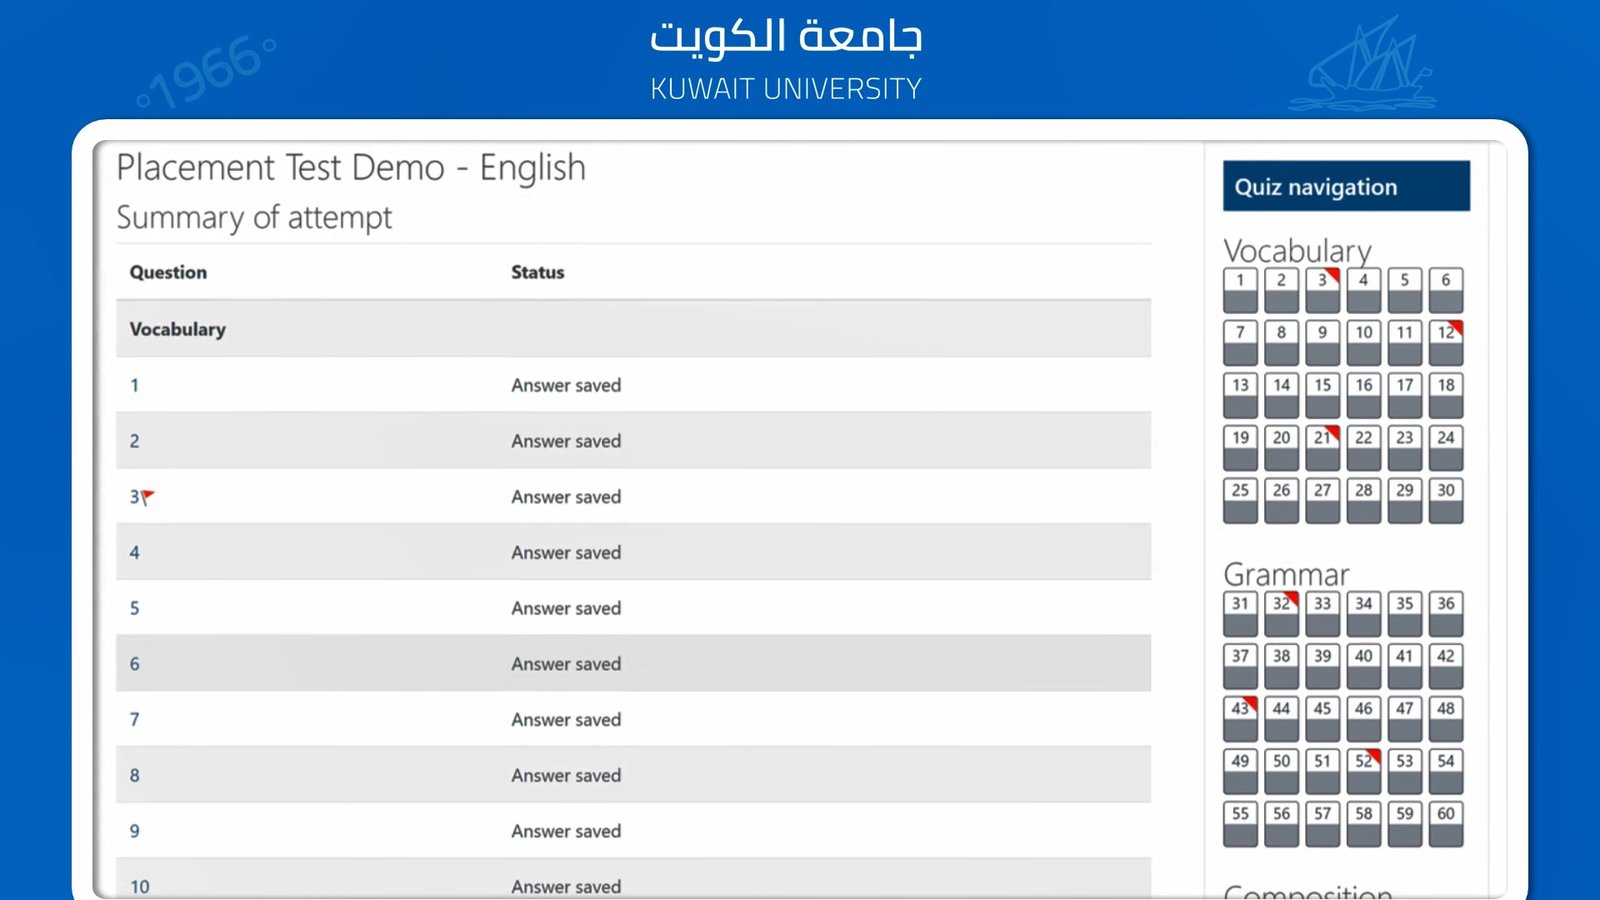The image size is (1600, 900).
Task: Jump to question 6 in quiz navigation
Action: [1446, 290]
